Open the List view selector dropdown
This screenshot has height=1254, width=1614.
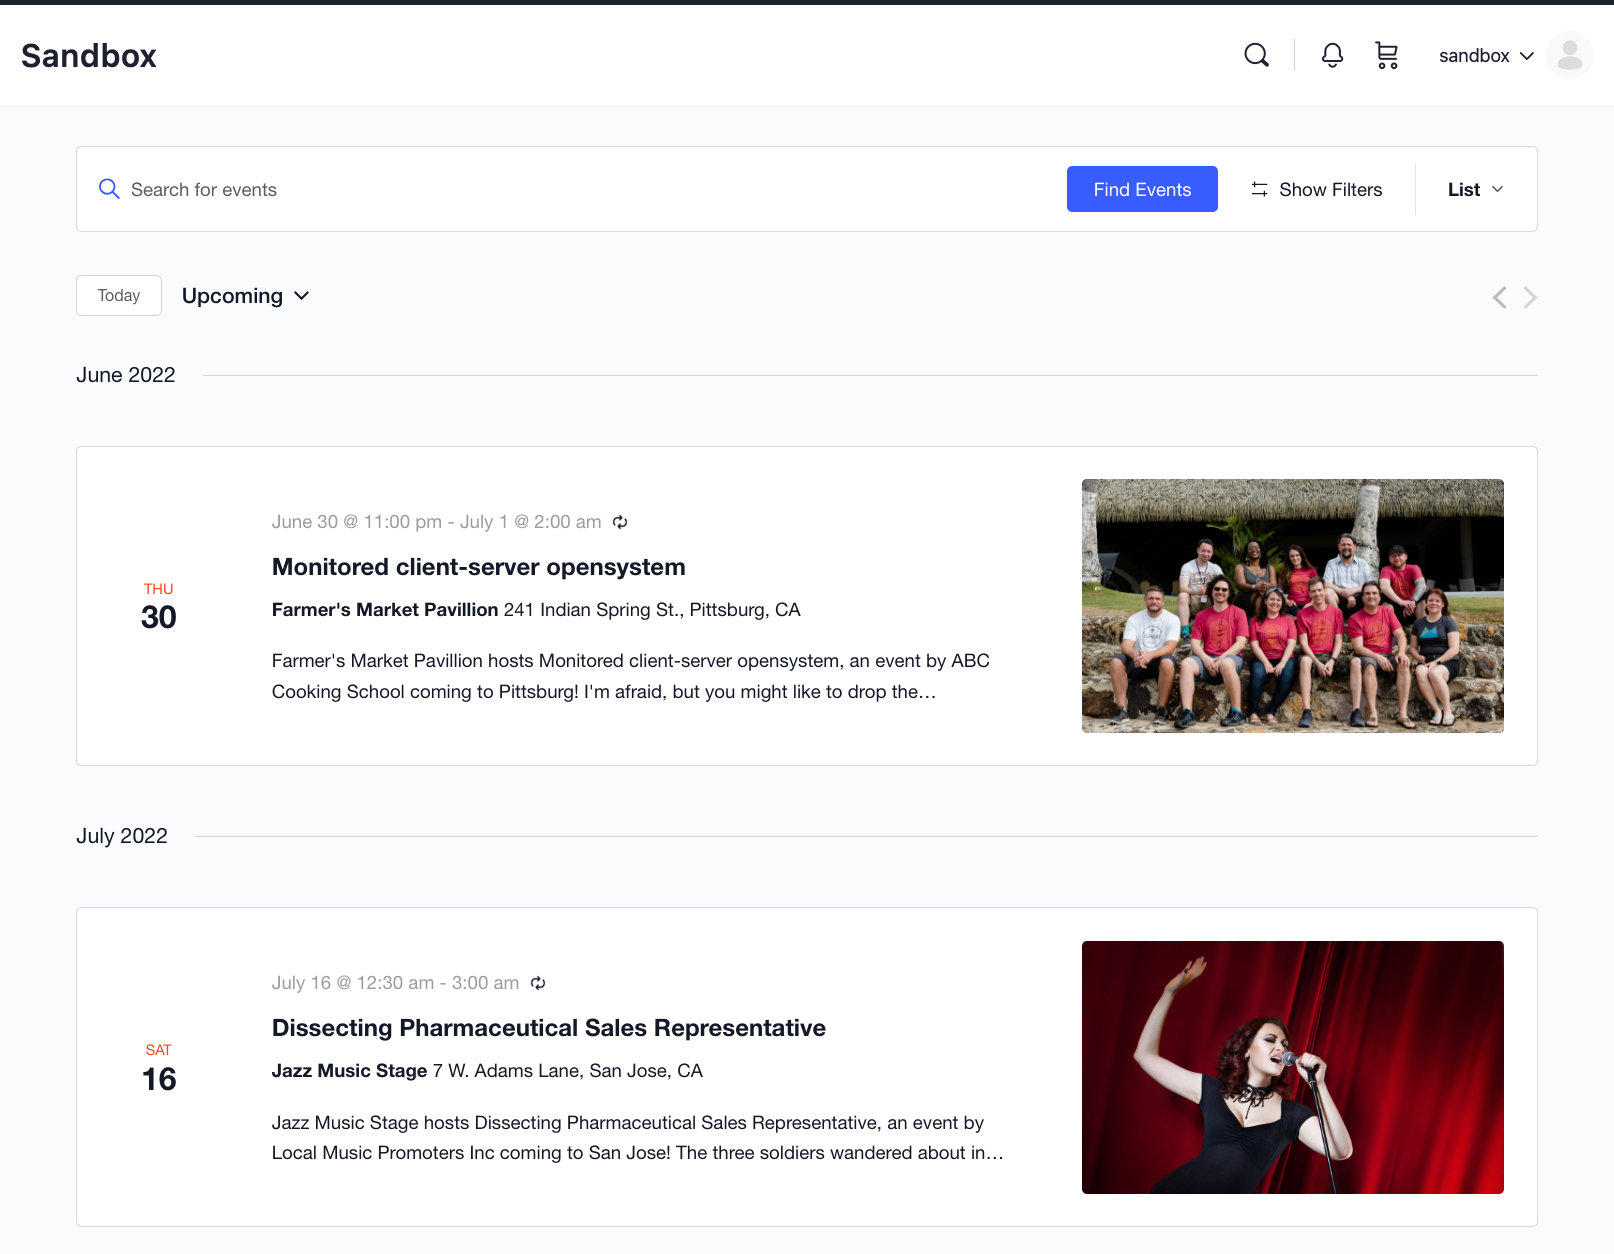tap(1476, 189)
